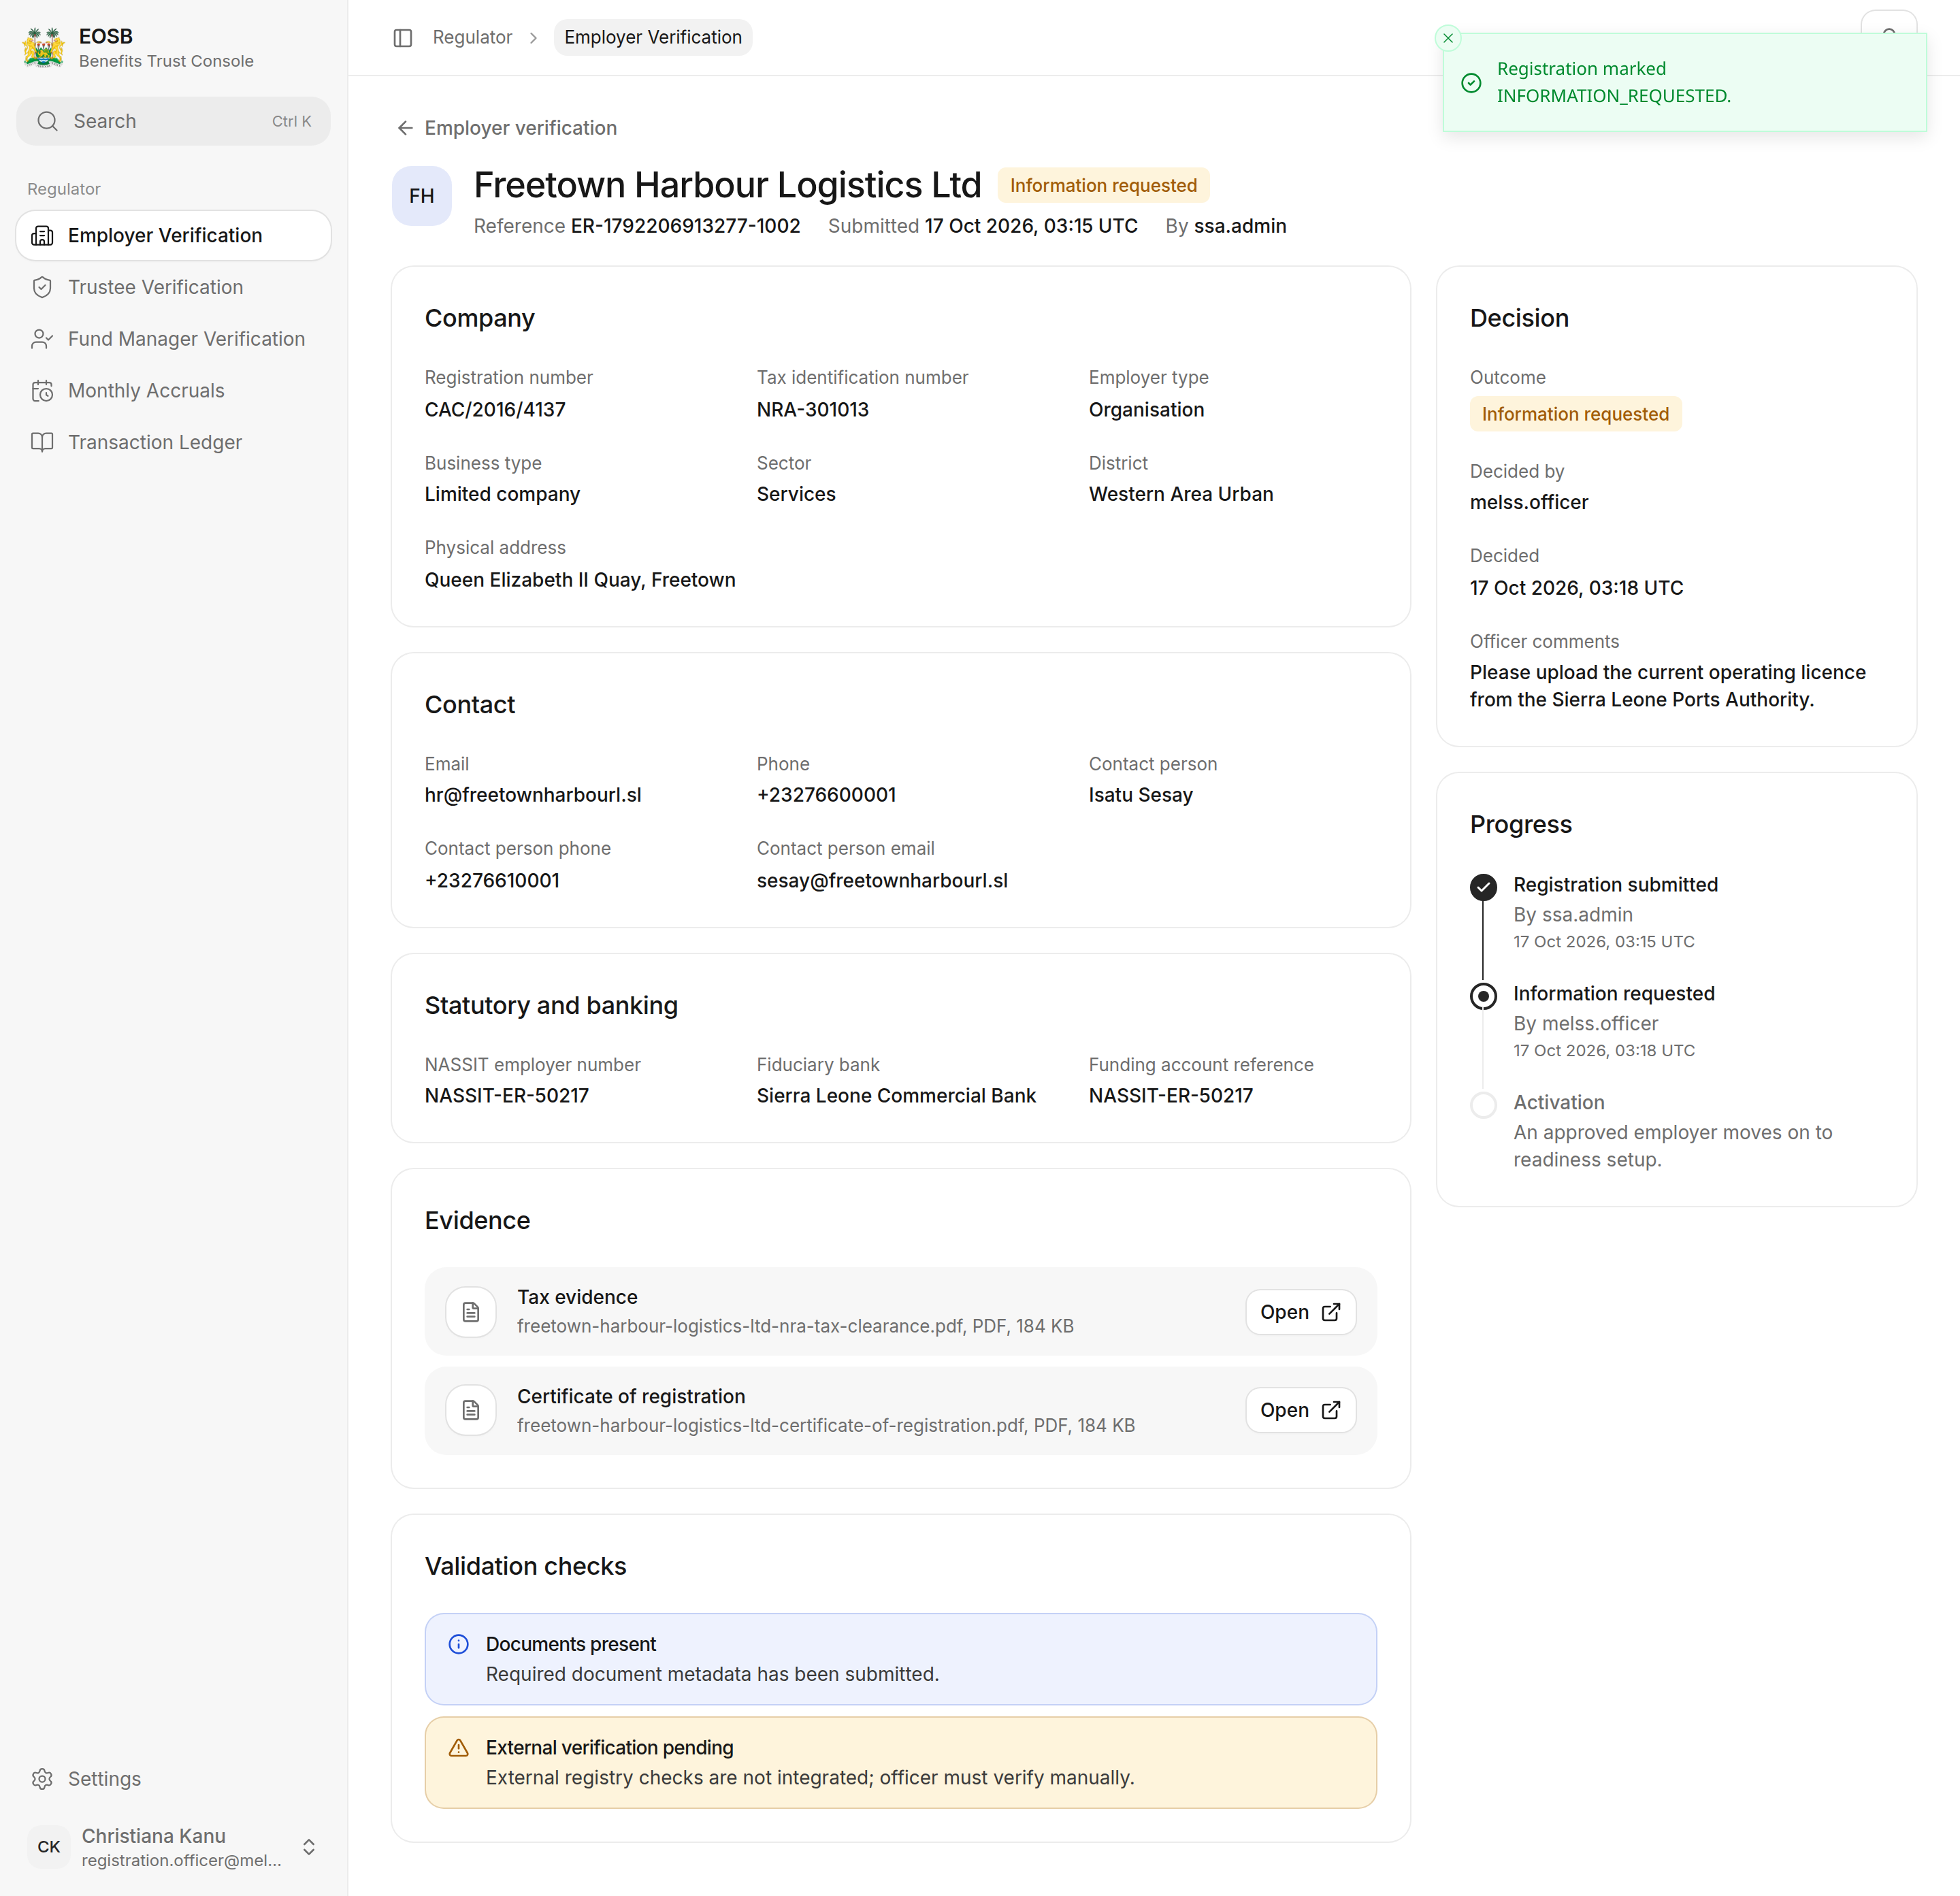This screenshot has width=1960, height=1896.
Task: Click the Employer Verification breadcrumb chip
Action: (x=653, y=37)
